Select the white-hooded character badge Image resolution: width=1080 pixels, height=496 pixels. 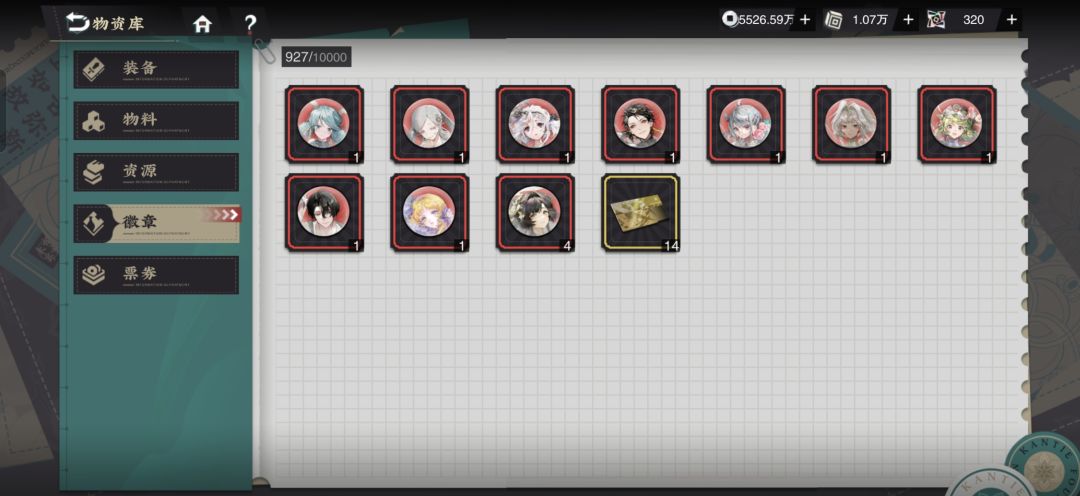point(851,124)
